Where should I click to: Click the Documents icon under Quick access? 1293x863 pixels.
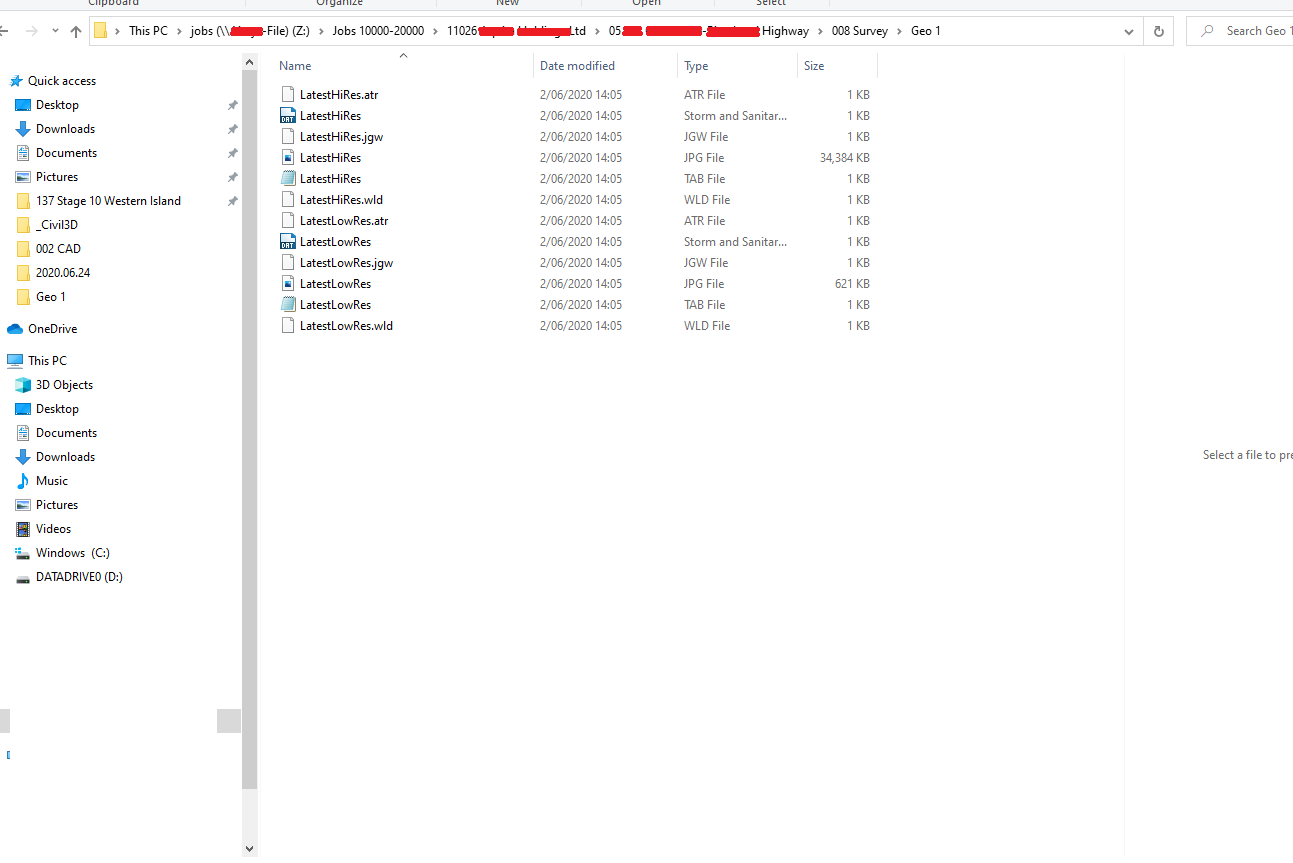23,153
